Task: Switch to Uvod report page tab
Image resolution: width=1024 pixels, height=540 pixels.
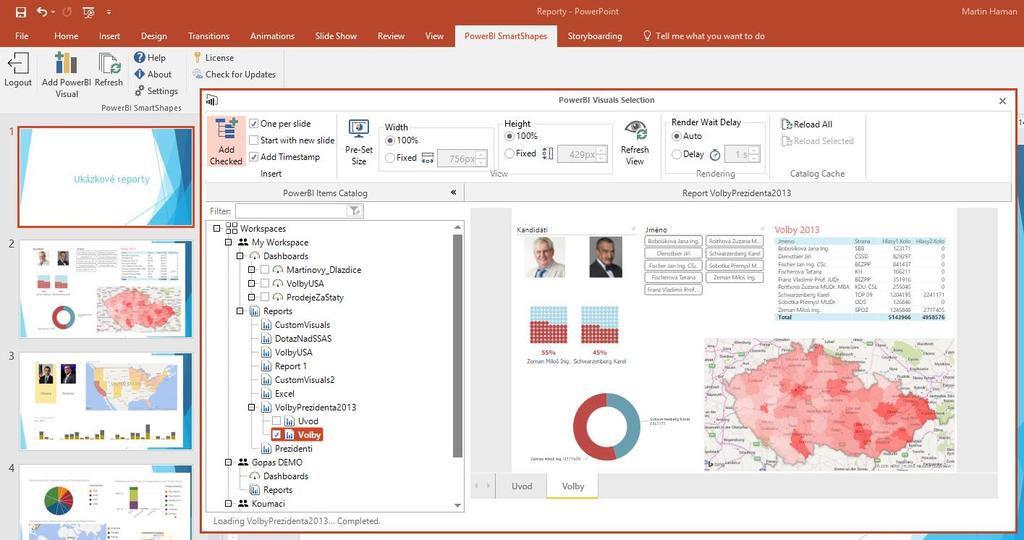Action: pos(521,486)
